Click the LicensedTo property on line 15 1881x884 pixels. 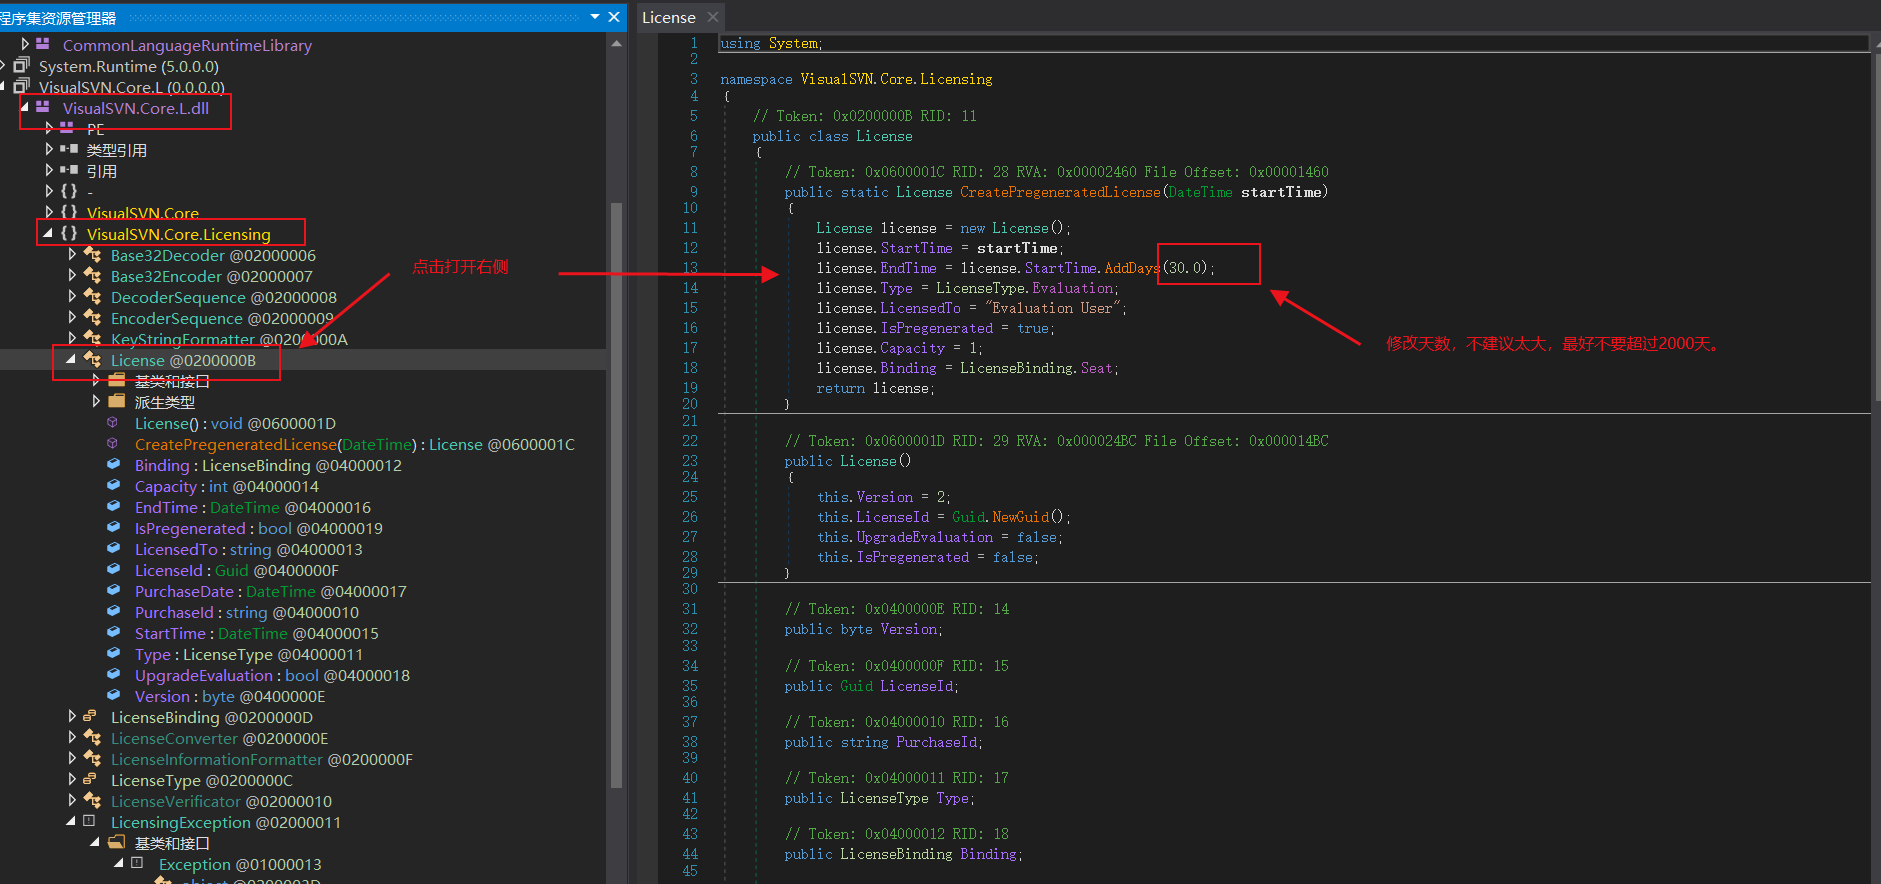tap(920, 308)
